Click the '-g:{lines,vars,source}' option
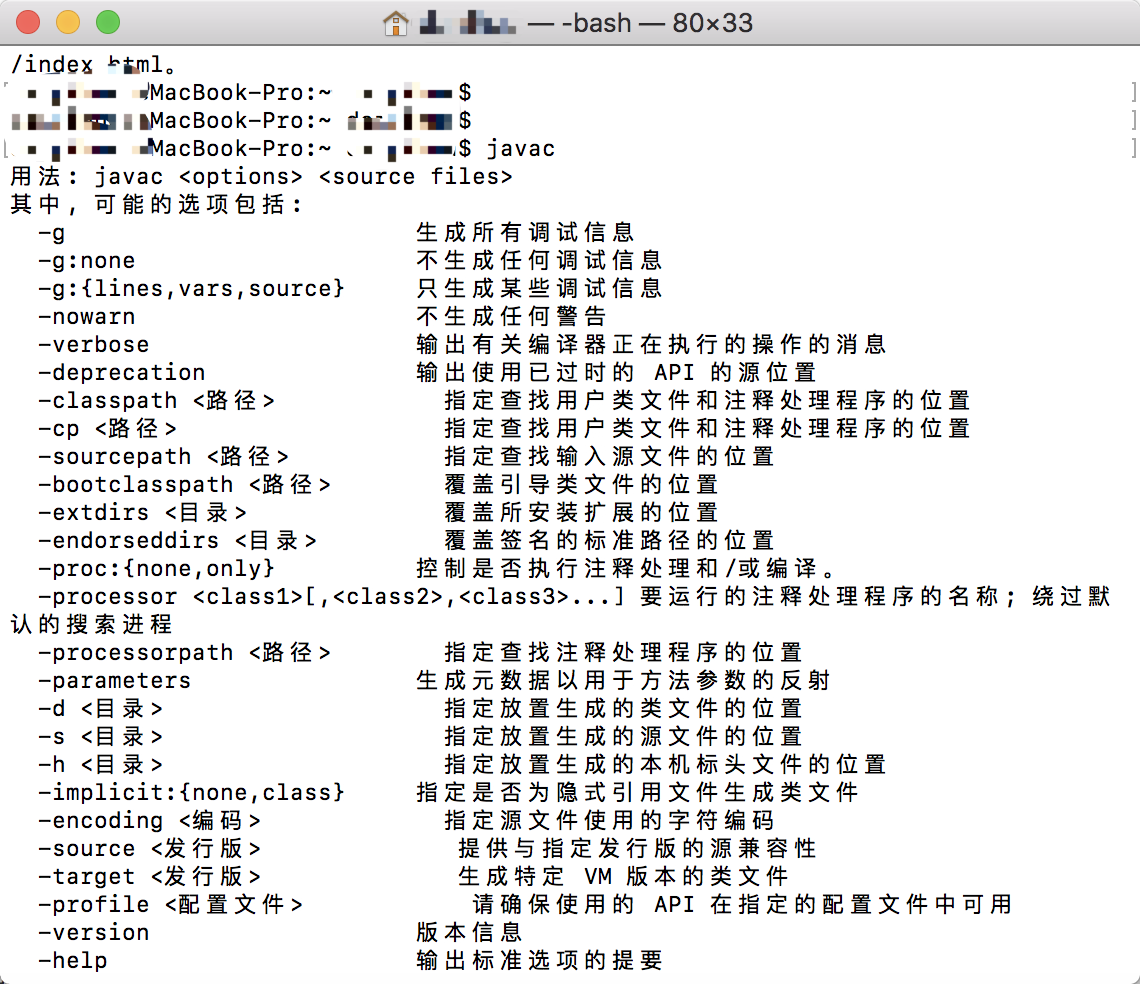The image size is (1140, 984). tap(191, 289)
